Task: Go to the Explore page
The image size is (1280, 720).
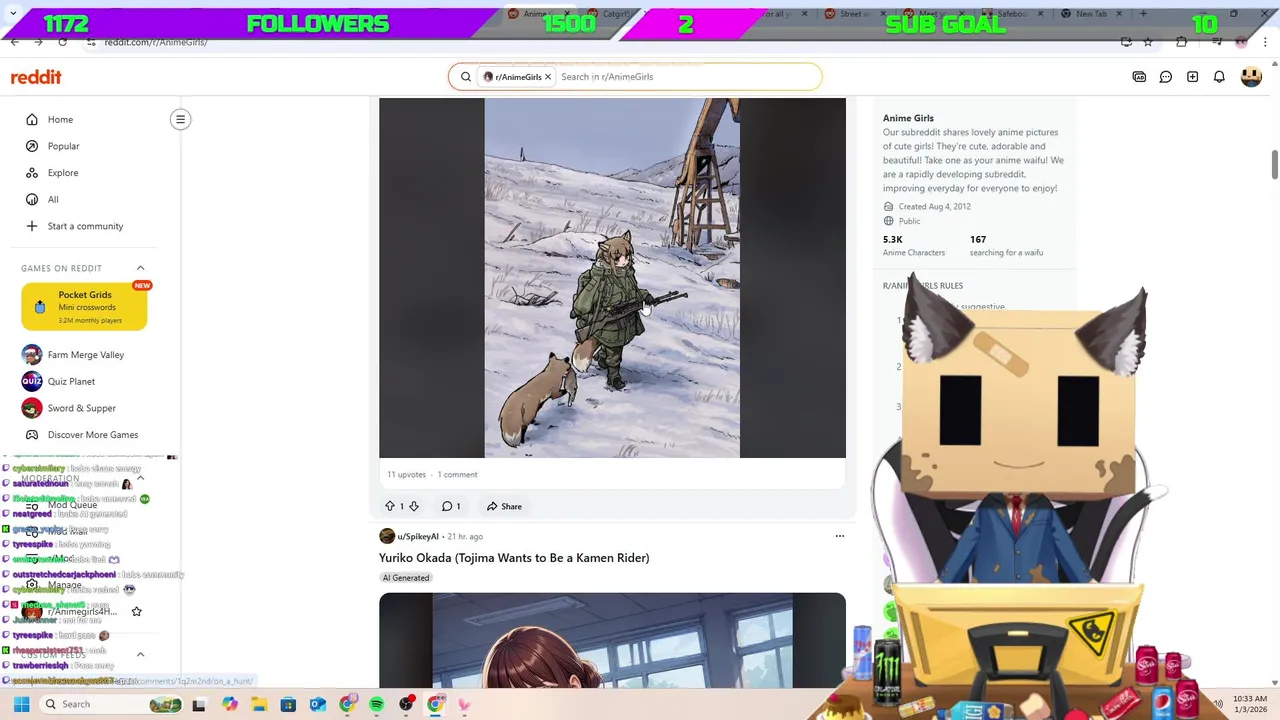Action: pos(62,173)
